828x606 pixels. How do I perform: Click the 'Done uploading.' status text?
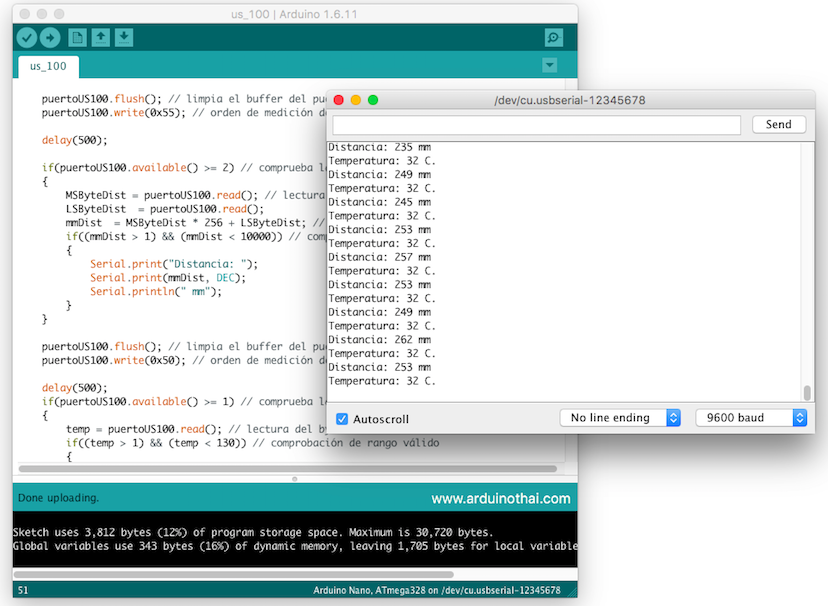(x=59, y=498)
